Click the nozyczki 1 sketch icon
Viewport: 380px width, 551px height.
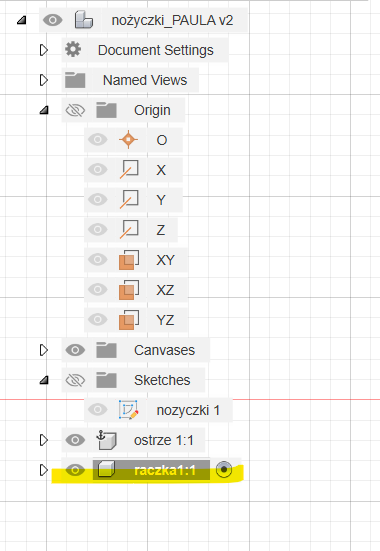click(x=129, y=410)
